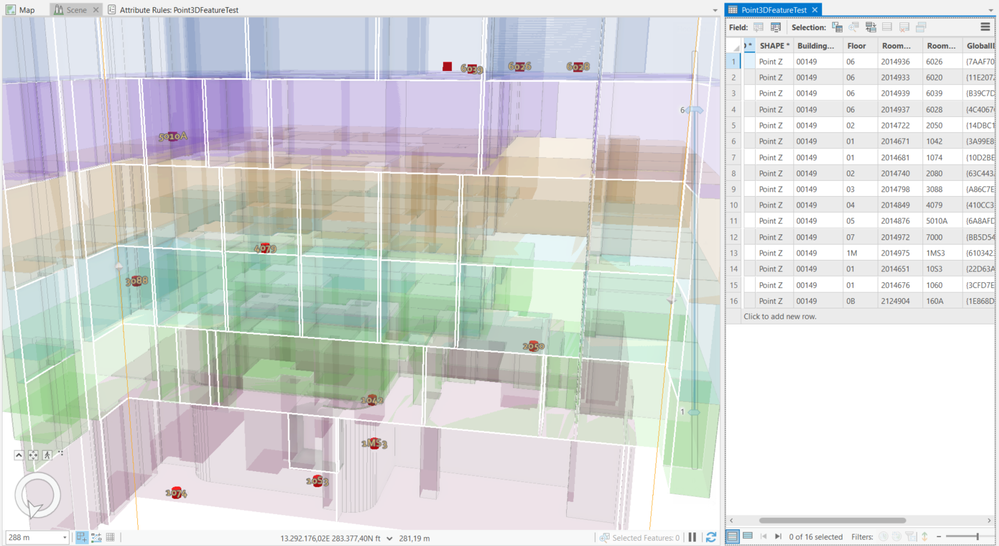999x546 pixels.
Task: Click the Building column header
Action: tap(817, 46)
